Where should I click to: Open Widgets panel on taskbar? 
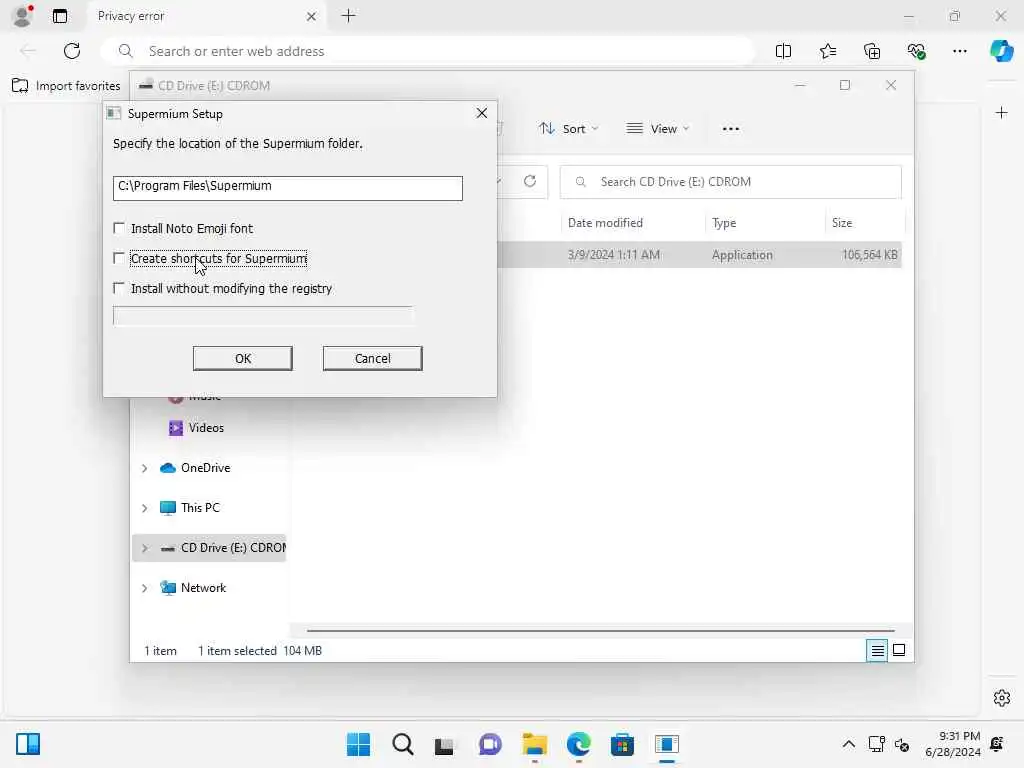click(28, 744)
